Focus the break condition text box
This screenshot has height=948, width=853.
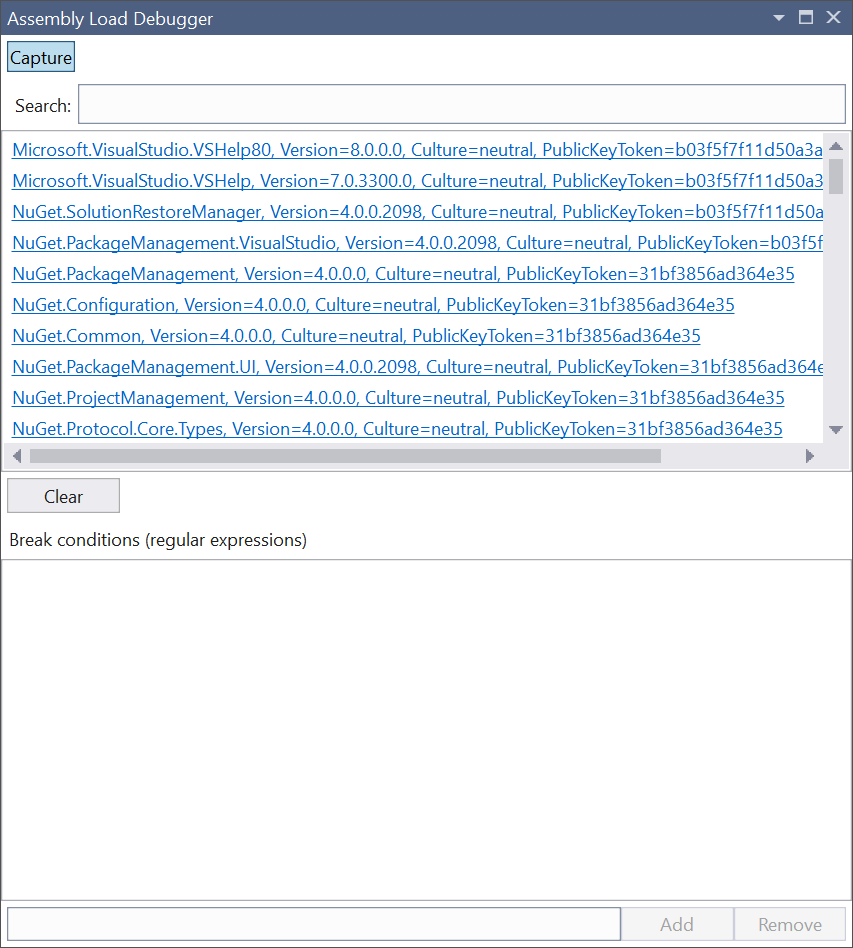[x=314, y=924]
